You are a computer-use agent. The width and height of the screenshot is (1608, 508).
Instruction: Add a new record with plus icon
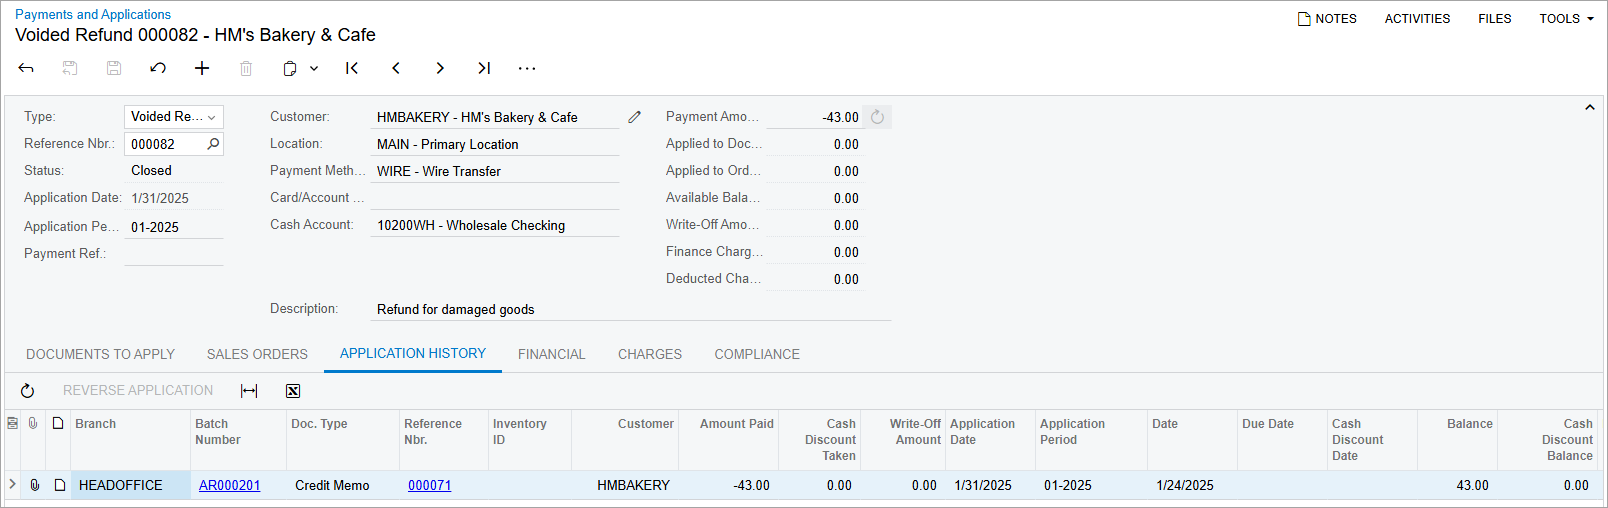point(202,68)
